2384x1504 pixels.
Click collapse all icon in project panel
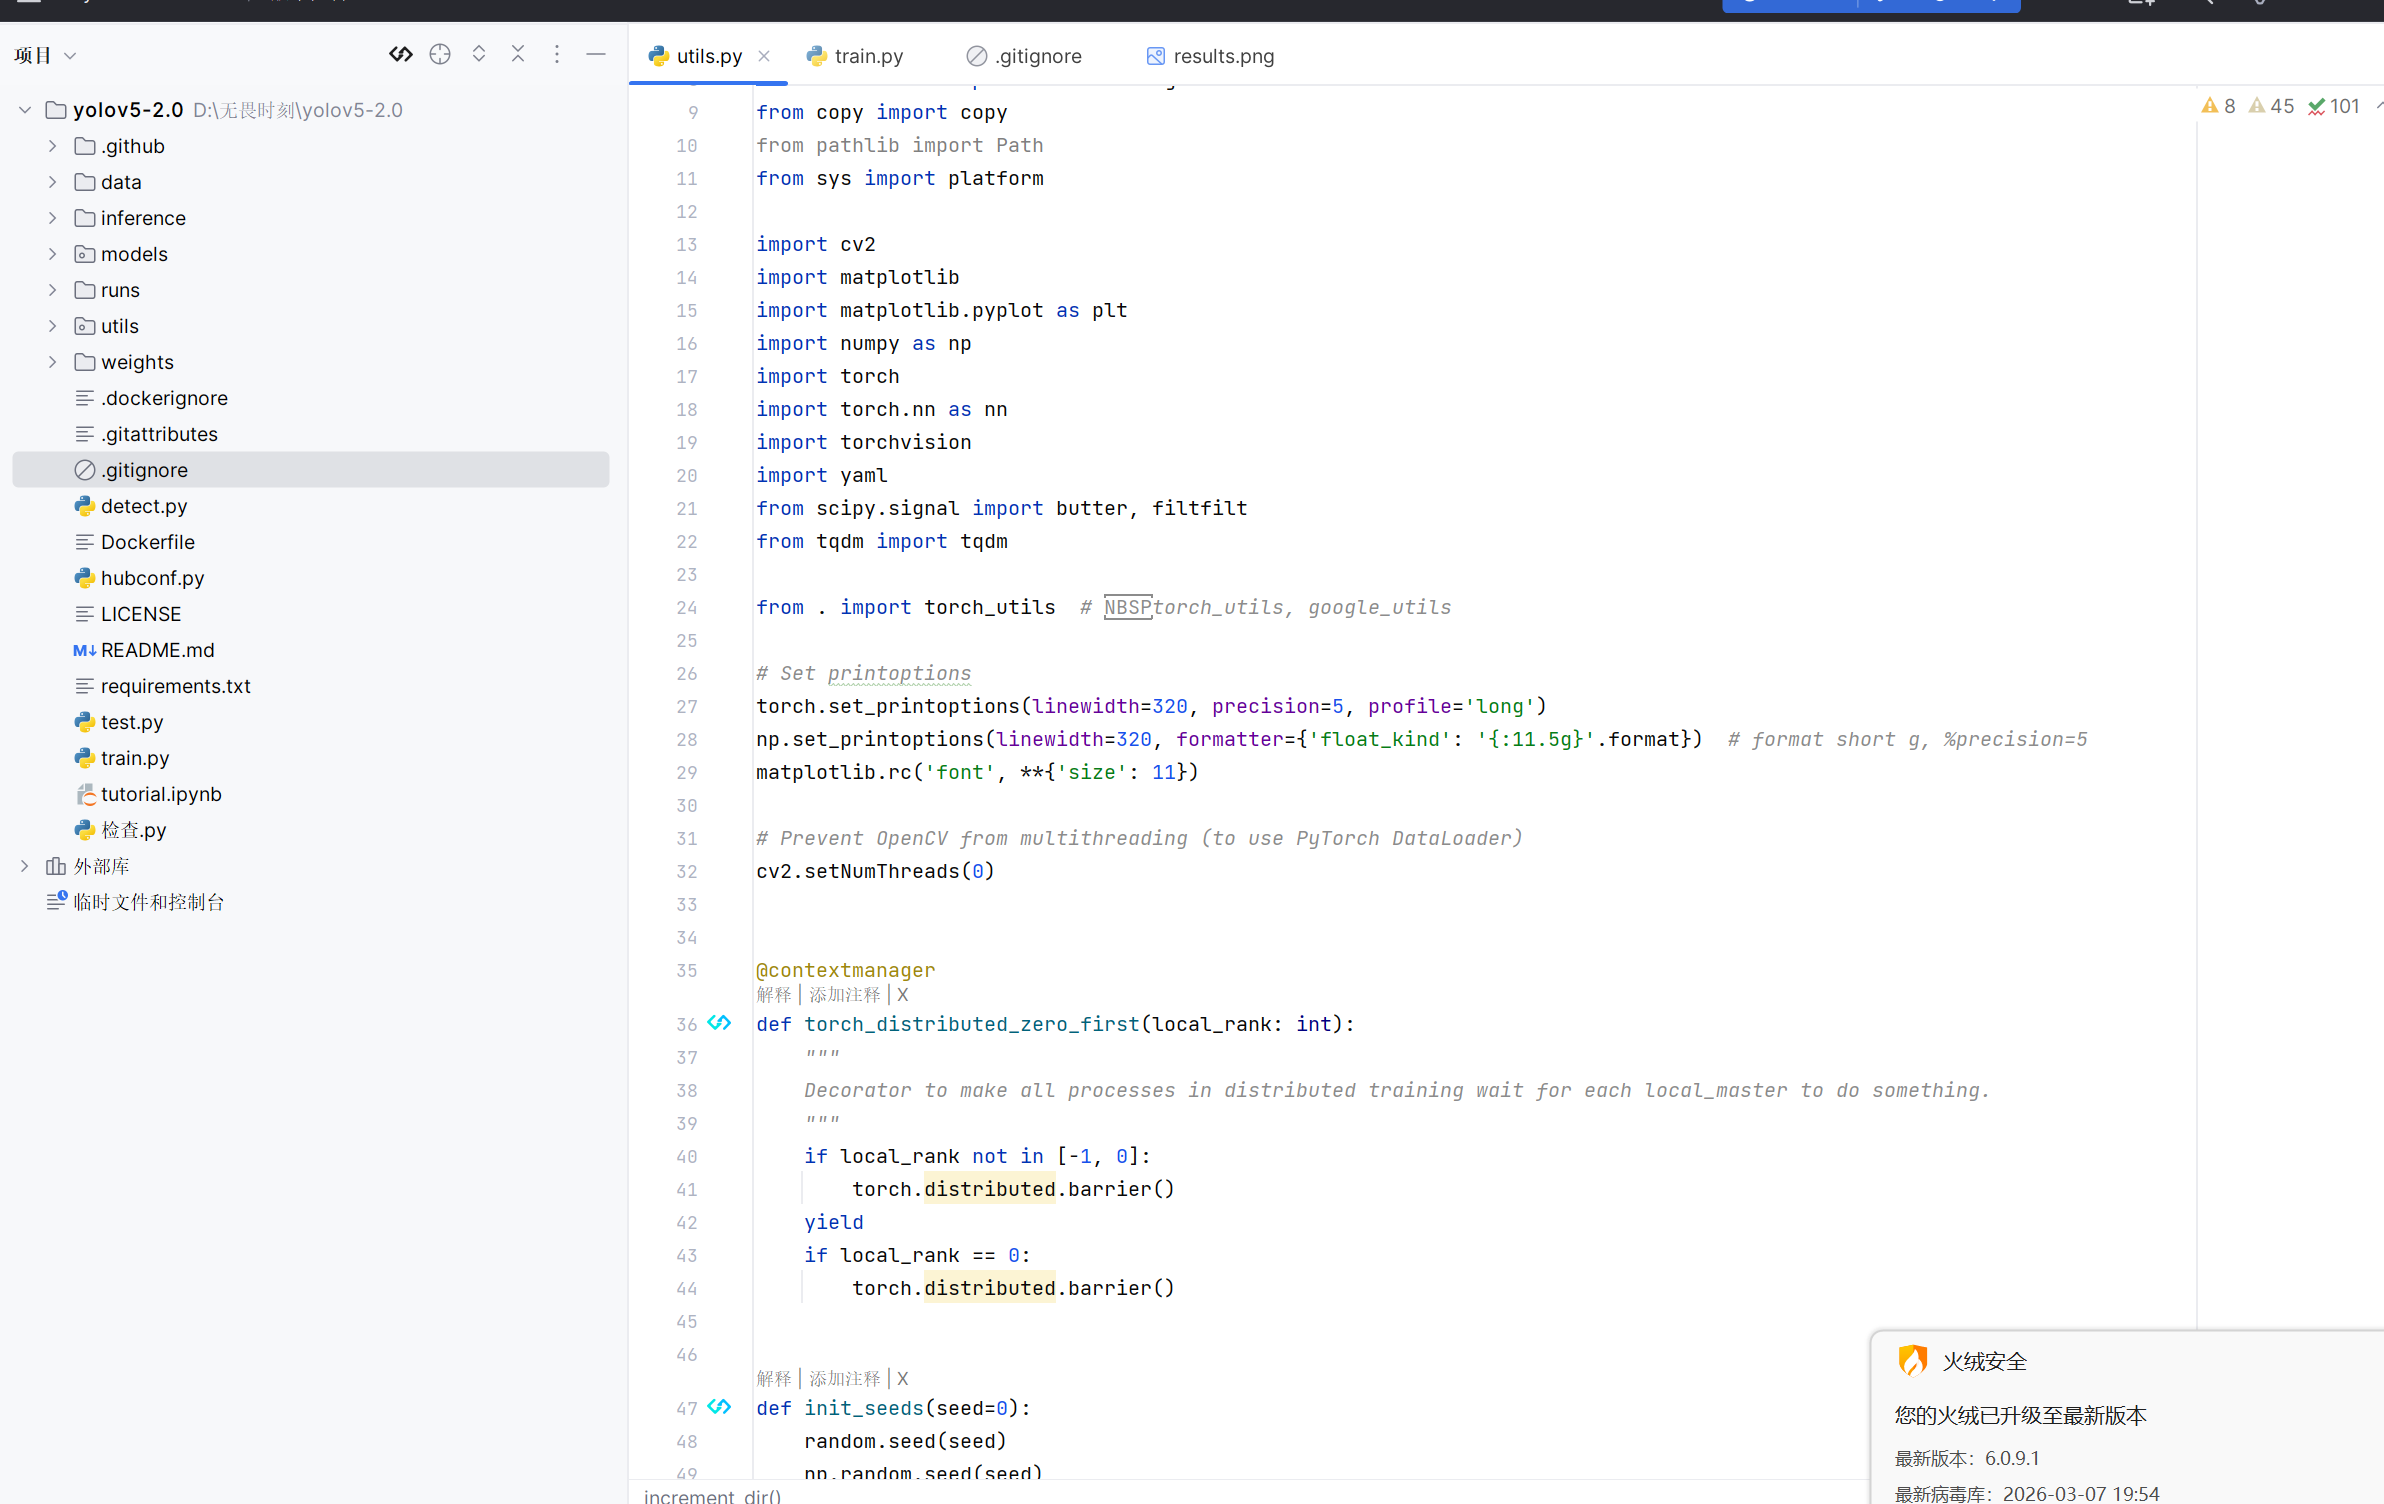click(x=518, y=55)
